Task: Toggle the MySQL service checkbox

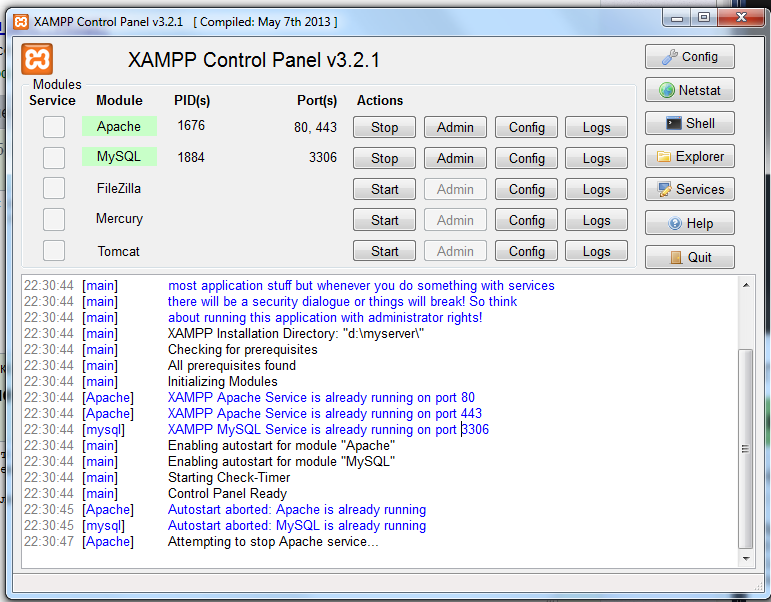Action: pyautogui.click(x=54, y=158)
